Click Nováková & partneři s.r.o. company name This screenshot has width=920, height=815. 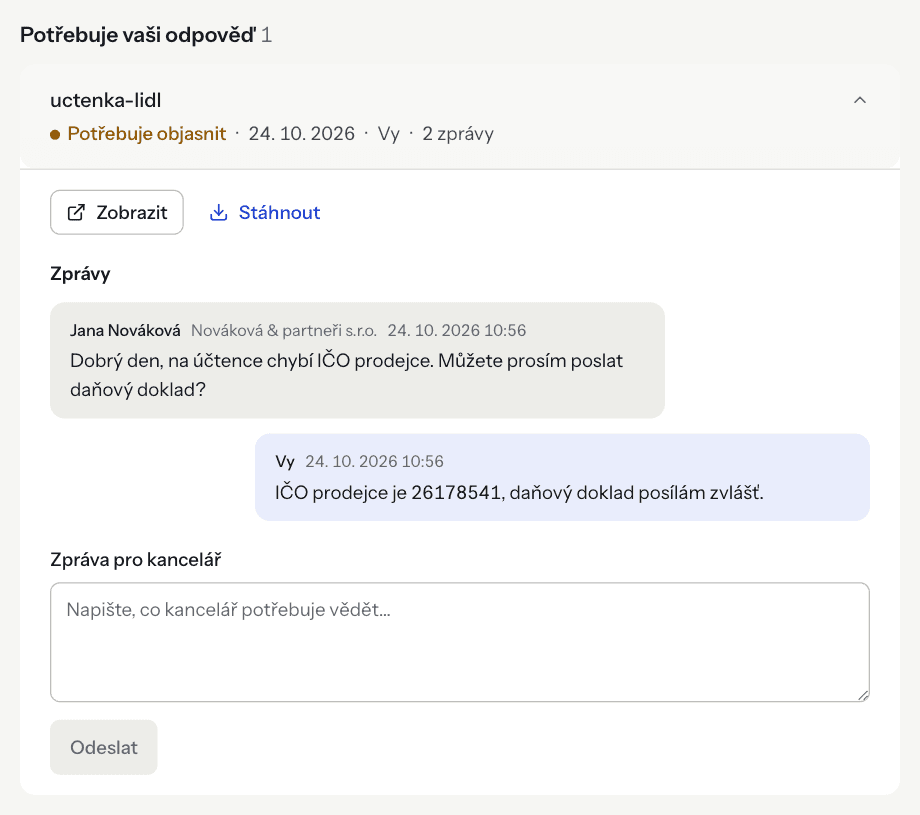(284, 330)
